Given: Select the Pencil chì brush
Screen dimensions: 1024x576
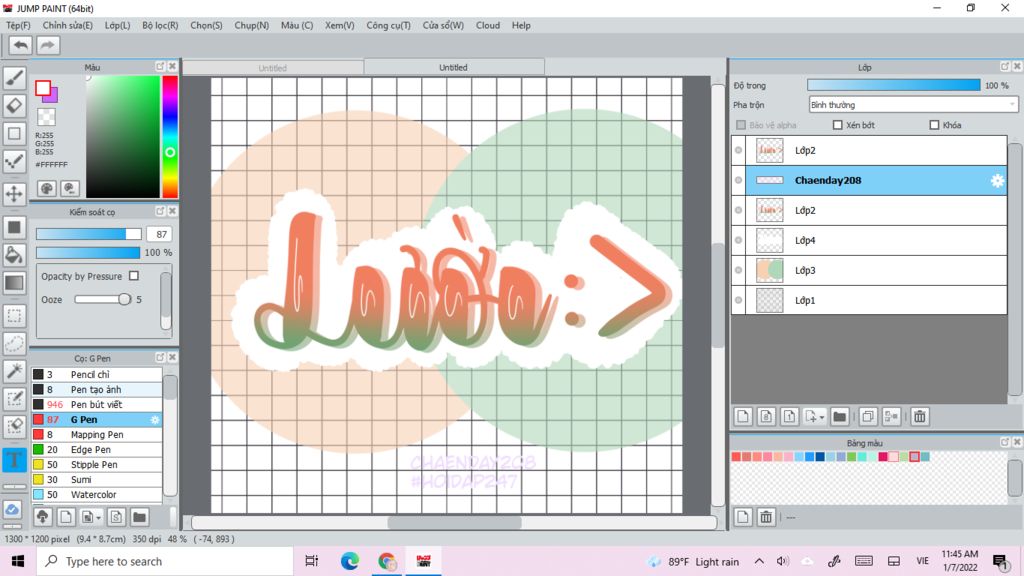Looking at the screenshot, I should point(97,374).
